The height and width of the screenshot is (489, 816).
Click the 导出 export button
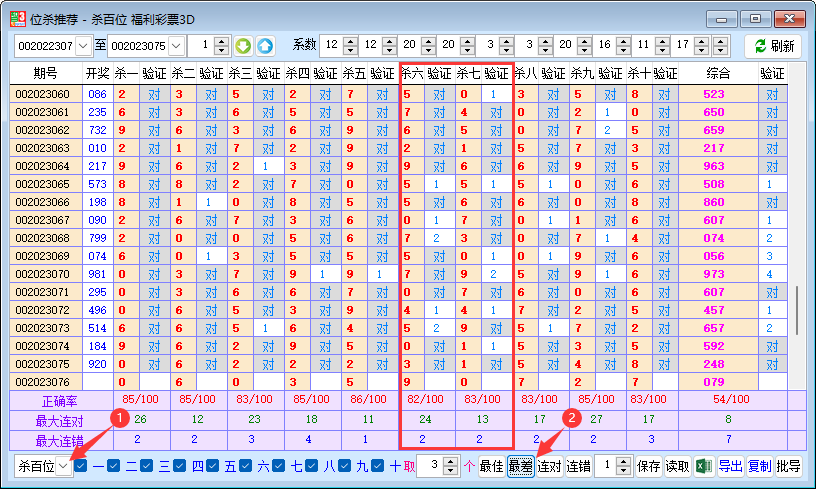(731, 466)
